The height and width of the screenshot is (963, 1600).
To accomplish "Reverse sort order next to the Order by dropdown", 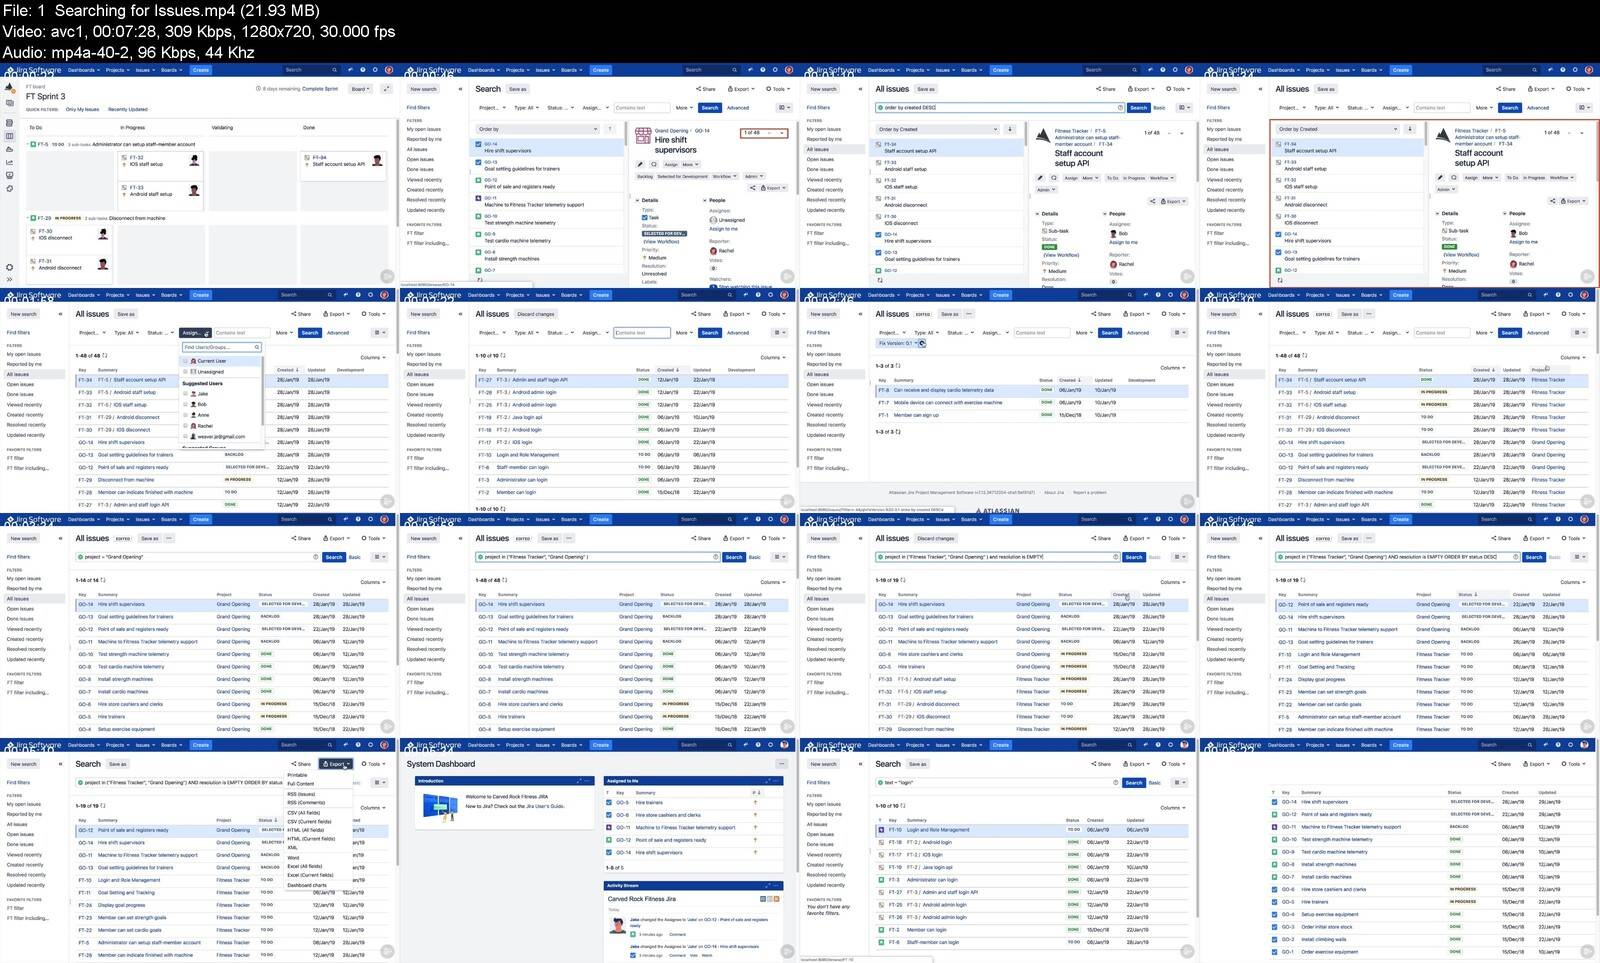I will click(x=610, y=129).
